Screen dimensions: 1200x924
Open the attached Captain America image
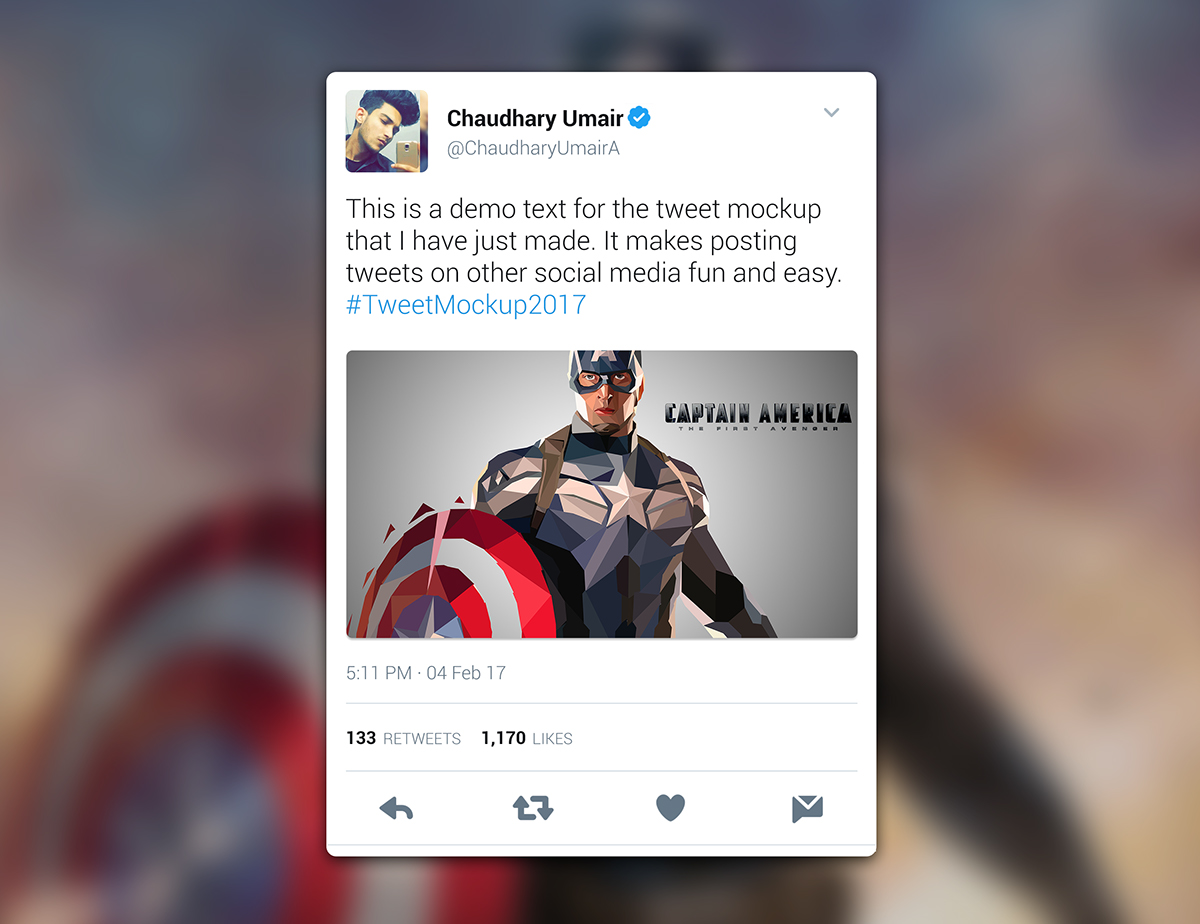tap(602, 494)
